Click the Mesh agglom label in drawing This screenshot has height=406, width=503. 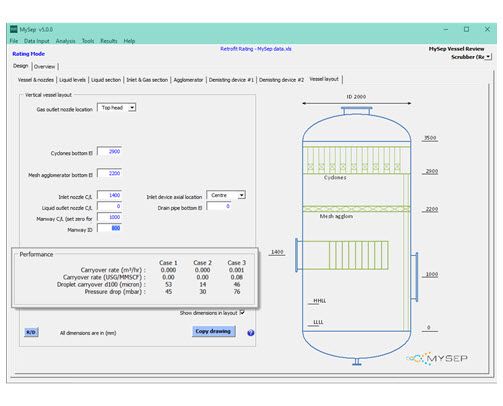(336, 216)
